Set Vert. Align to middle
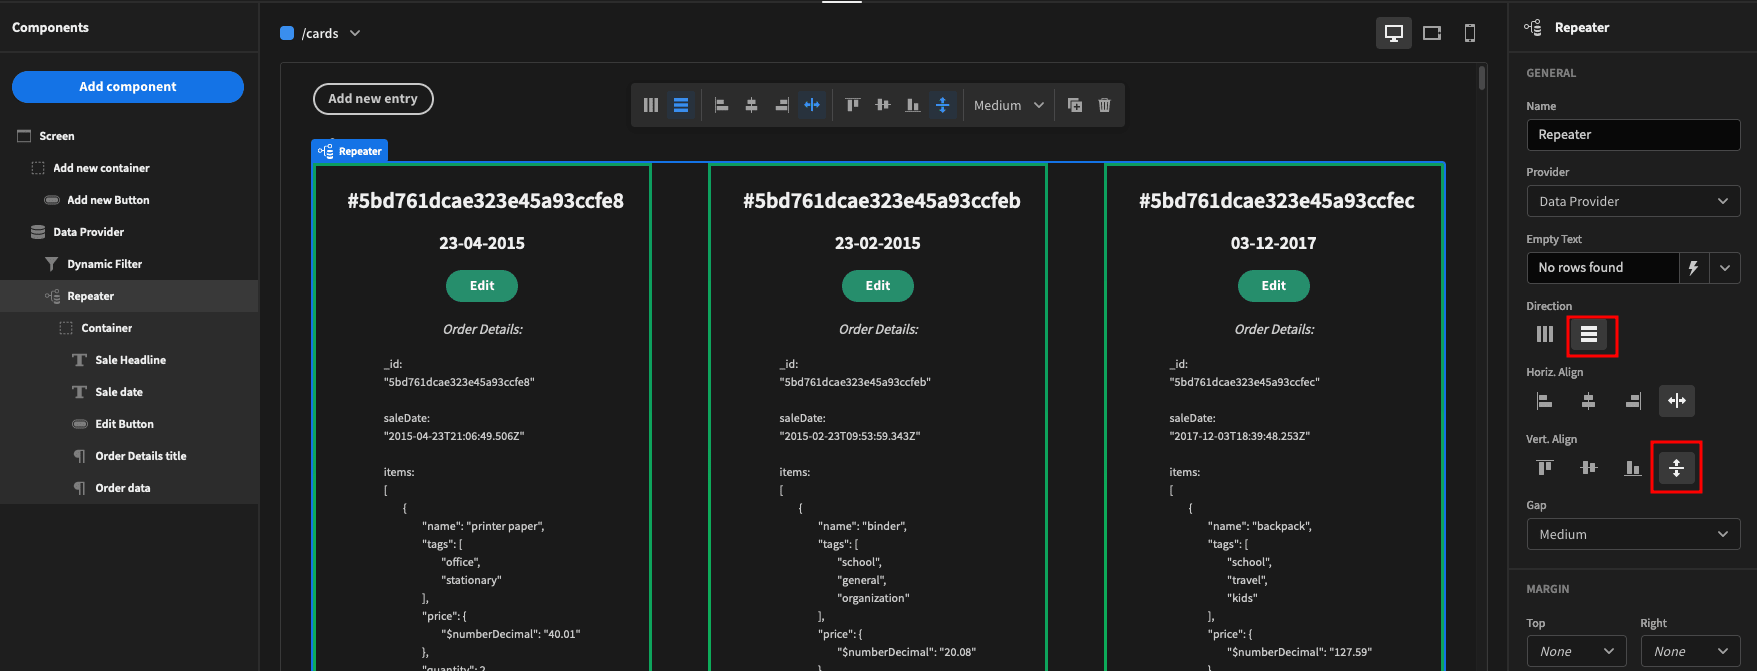The image size is (1757, 671). click(x=1589, y=467)
